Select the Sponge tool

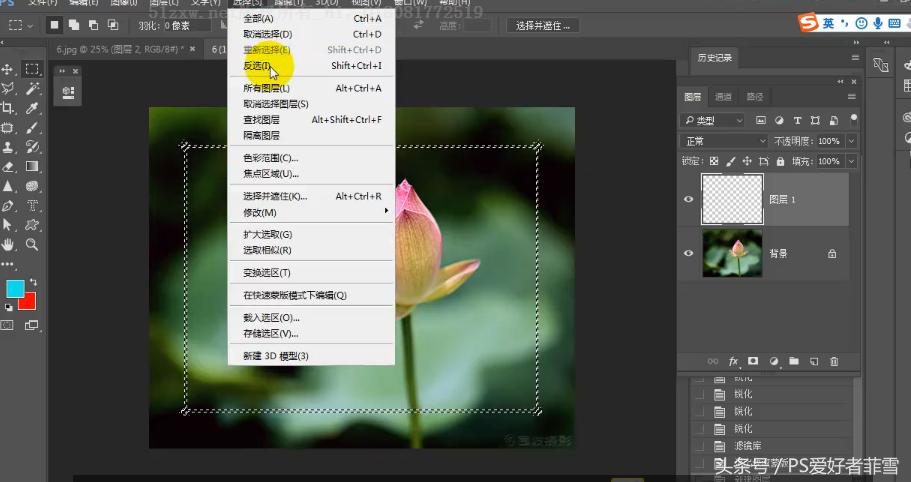32,186
